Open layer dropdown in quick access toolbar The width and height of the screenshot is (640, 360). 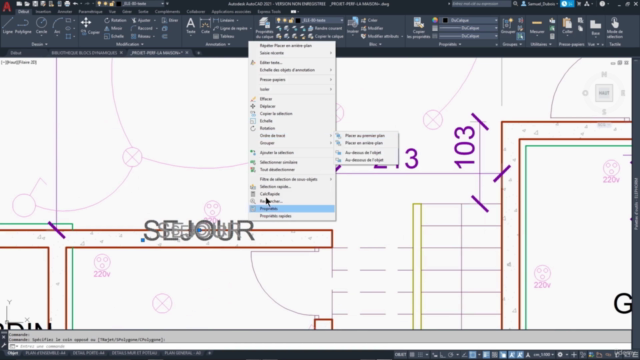pos(162,4)
